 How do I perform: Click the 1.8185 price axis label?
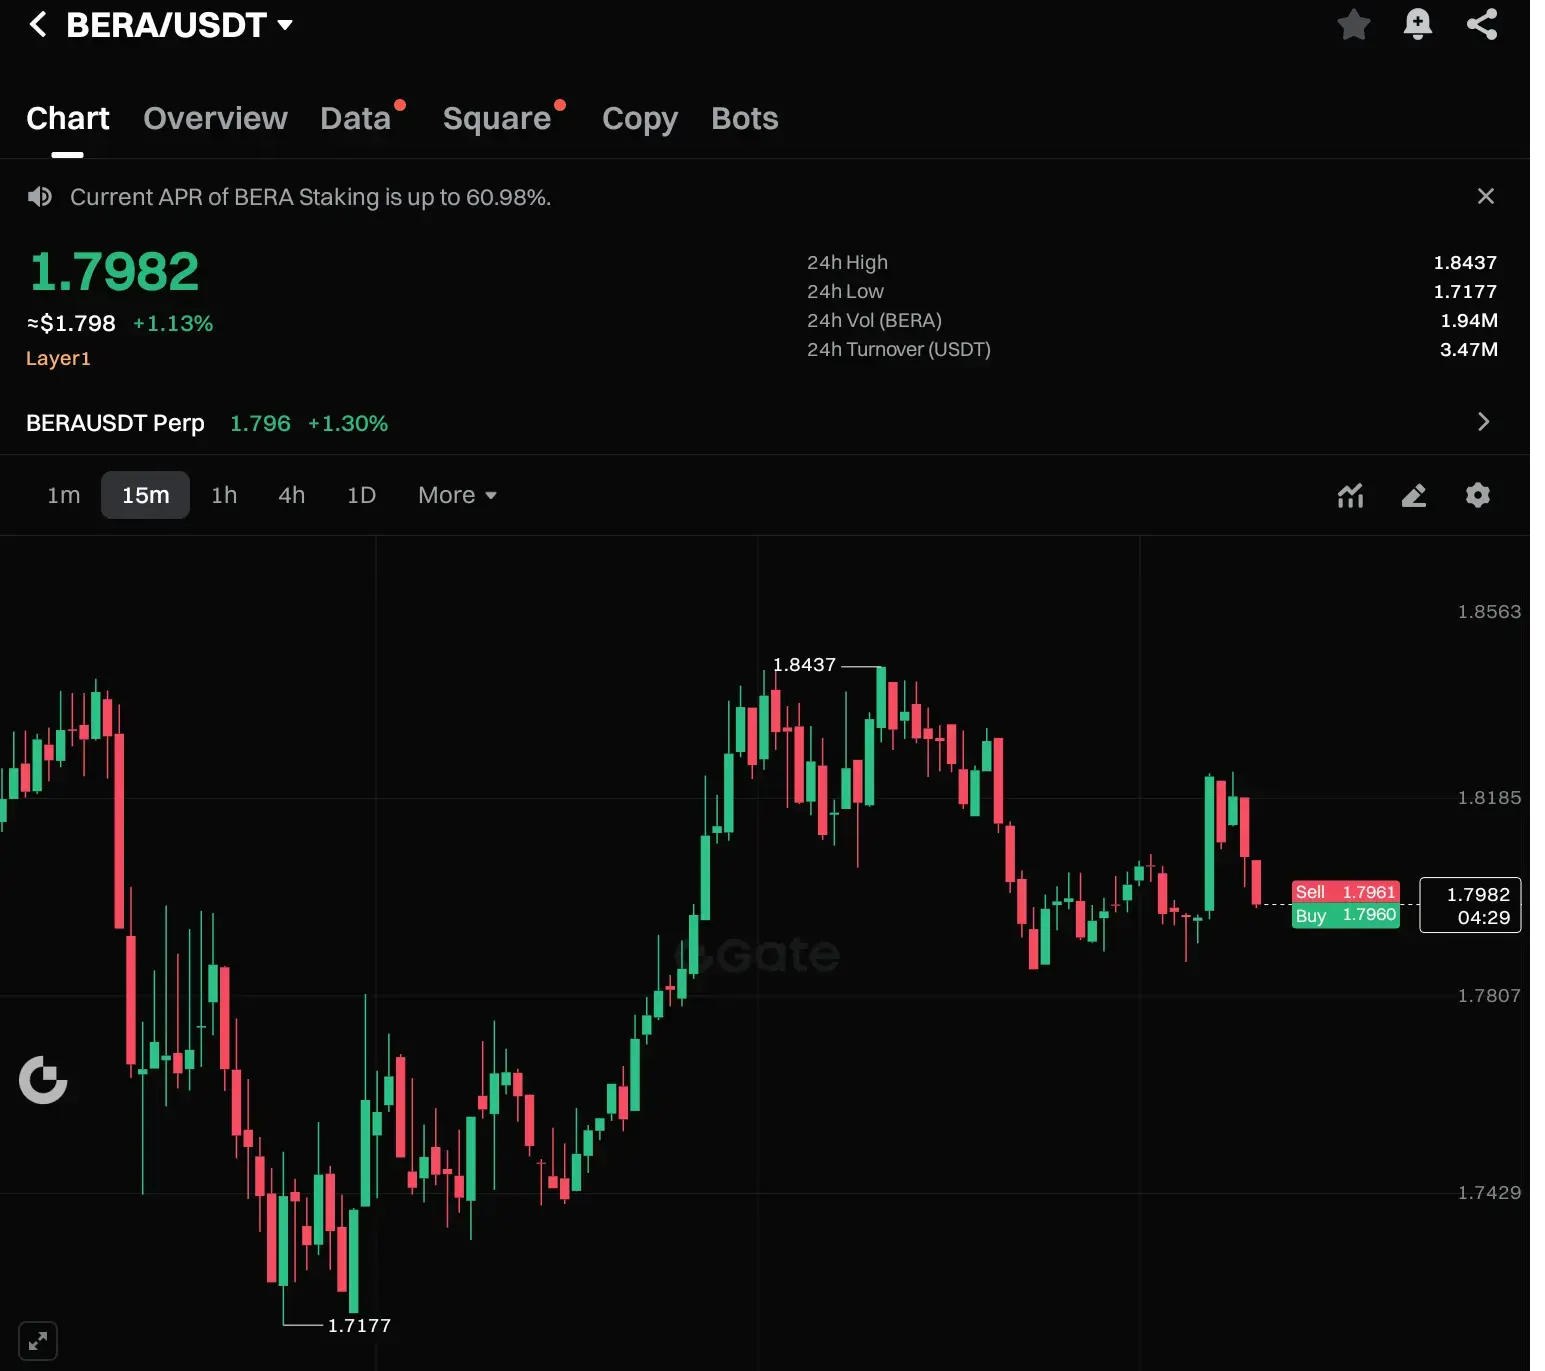point(1489,797)
